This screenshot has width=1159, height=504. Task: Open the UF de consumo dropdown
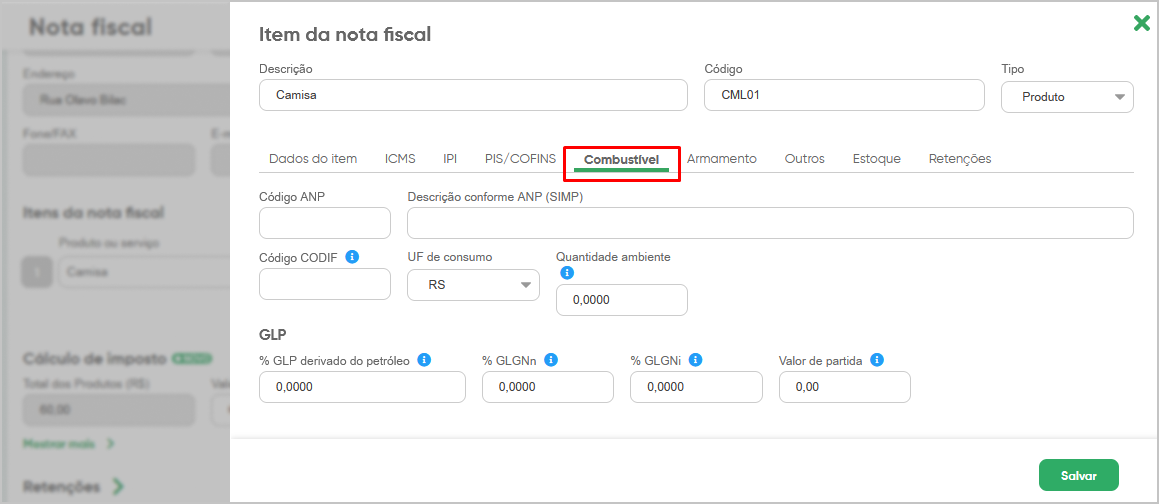(473, 285)
